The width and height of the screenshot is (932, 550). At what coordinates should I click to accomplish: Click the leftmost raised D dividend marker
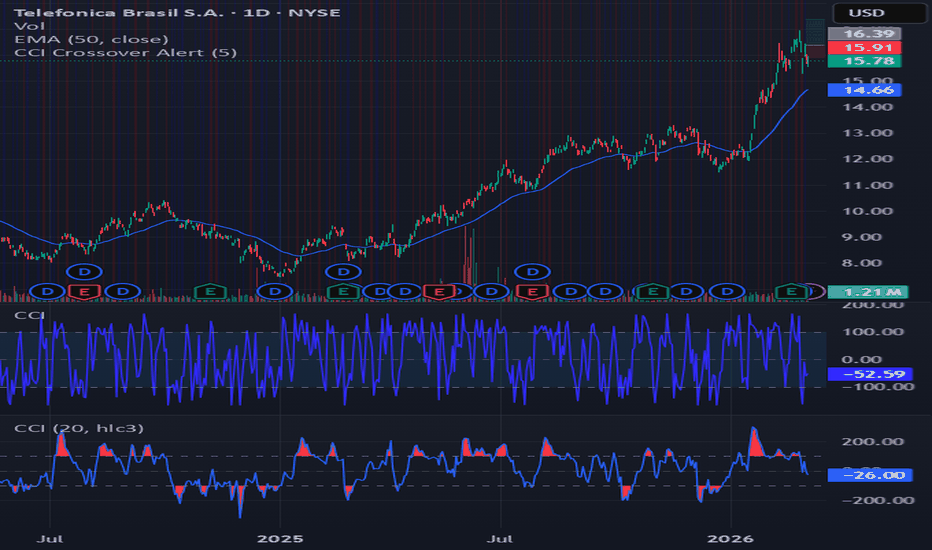coord(86,271)
